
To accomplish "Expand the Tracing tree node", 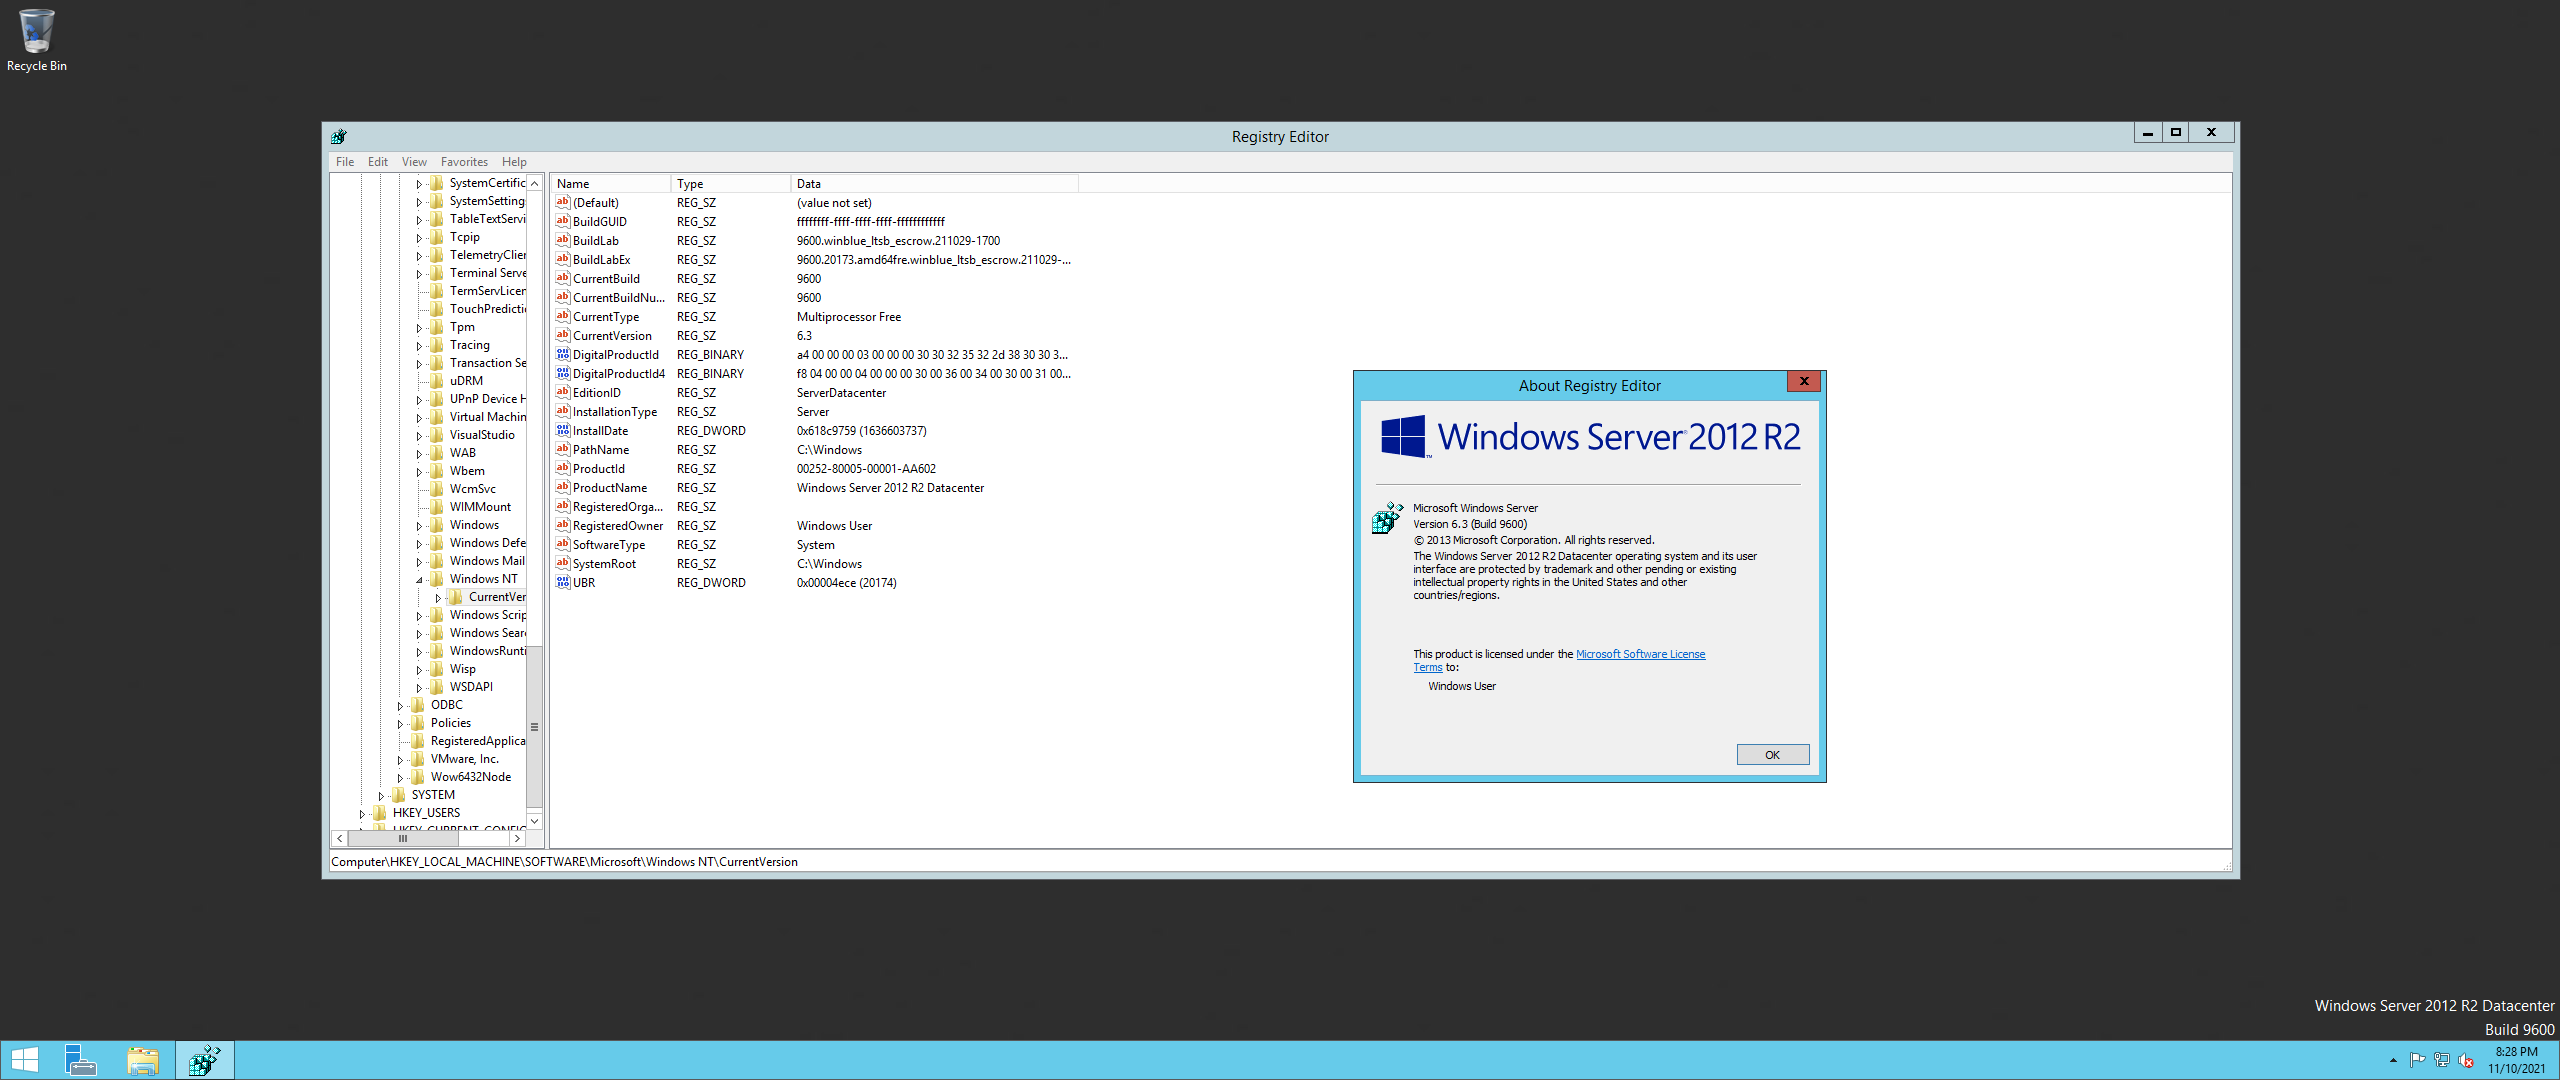I will tap(419, 346).
